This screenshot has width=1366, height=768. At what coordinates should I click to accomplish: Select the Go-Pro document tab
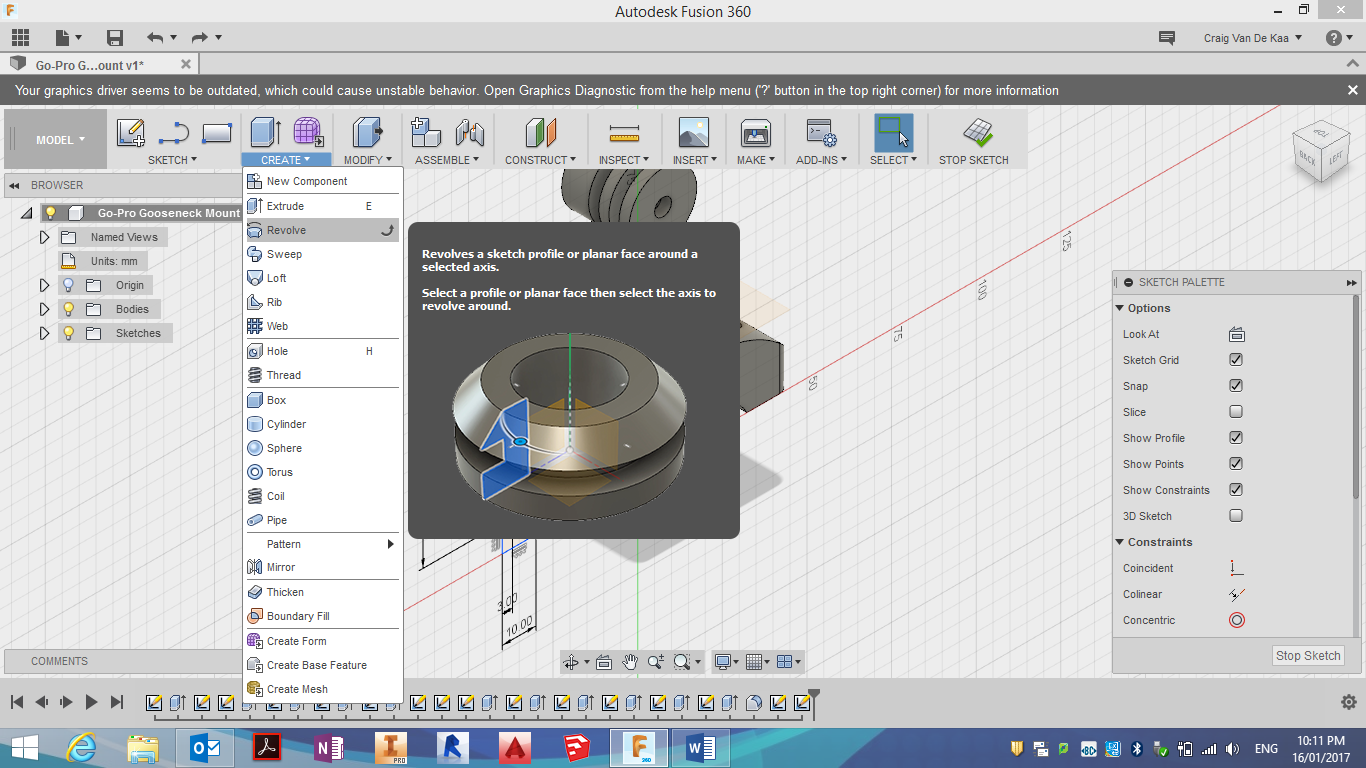point(98,65)
